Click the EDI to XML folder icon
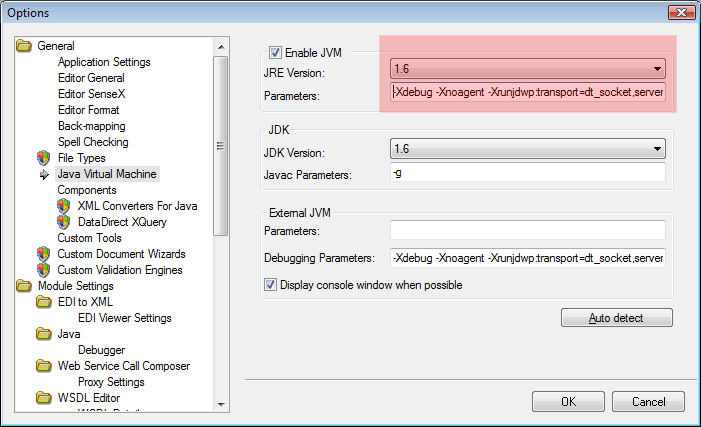The image size is (701, 427). click(44, 302)
